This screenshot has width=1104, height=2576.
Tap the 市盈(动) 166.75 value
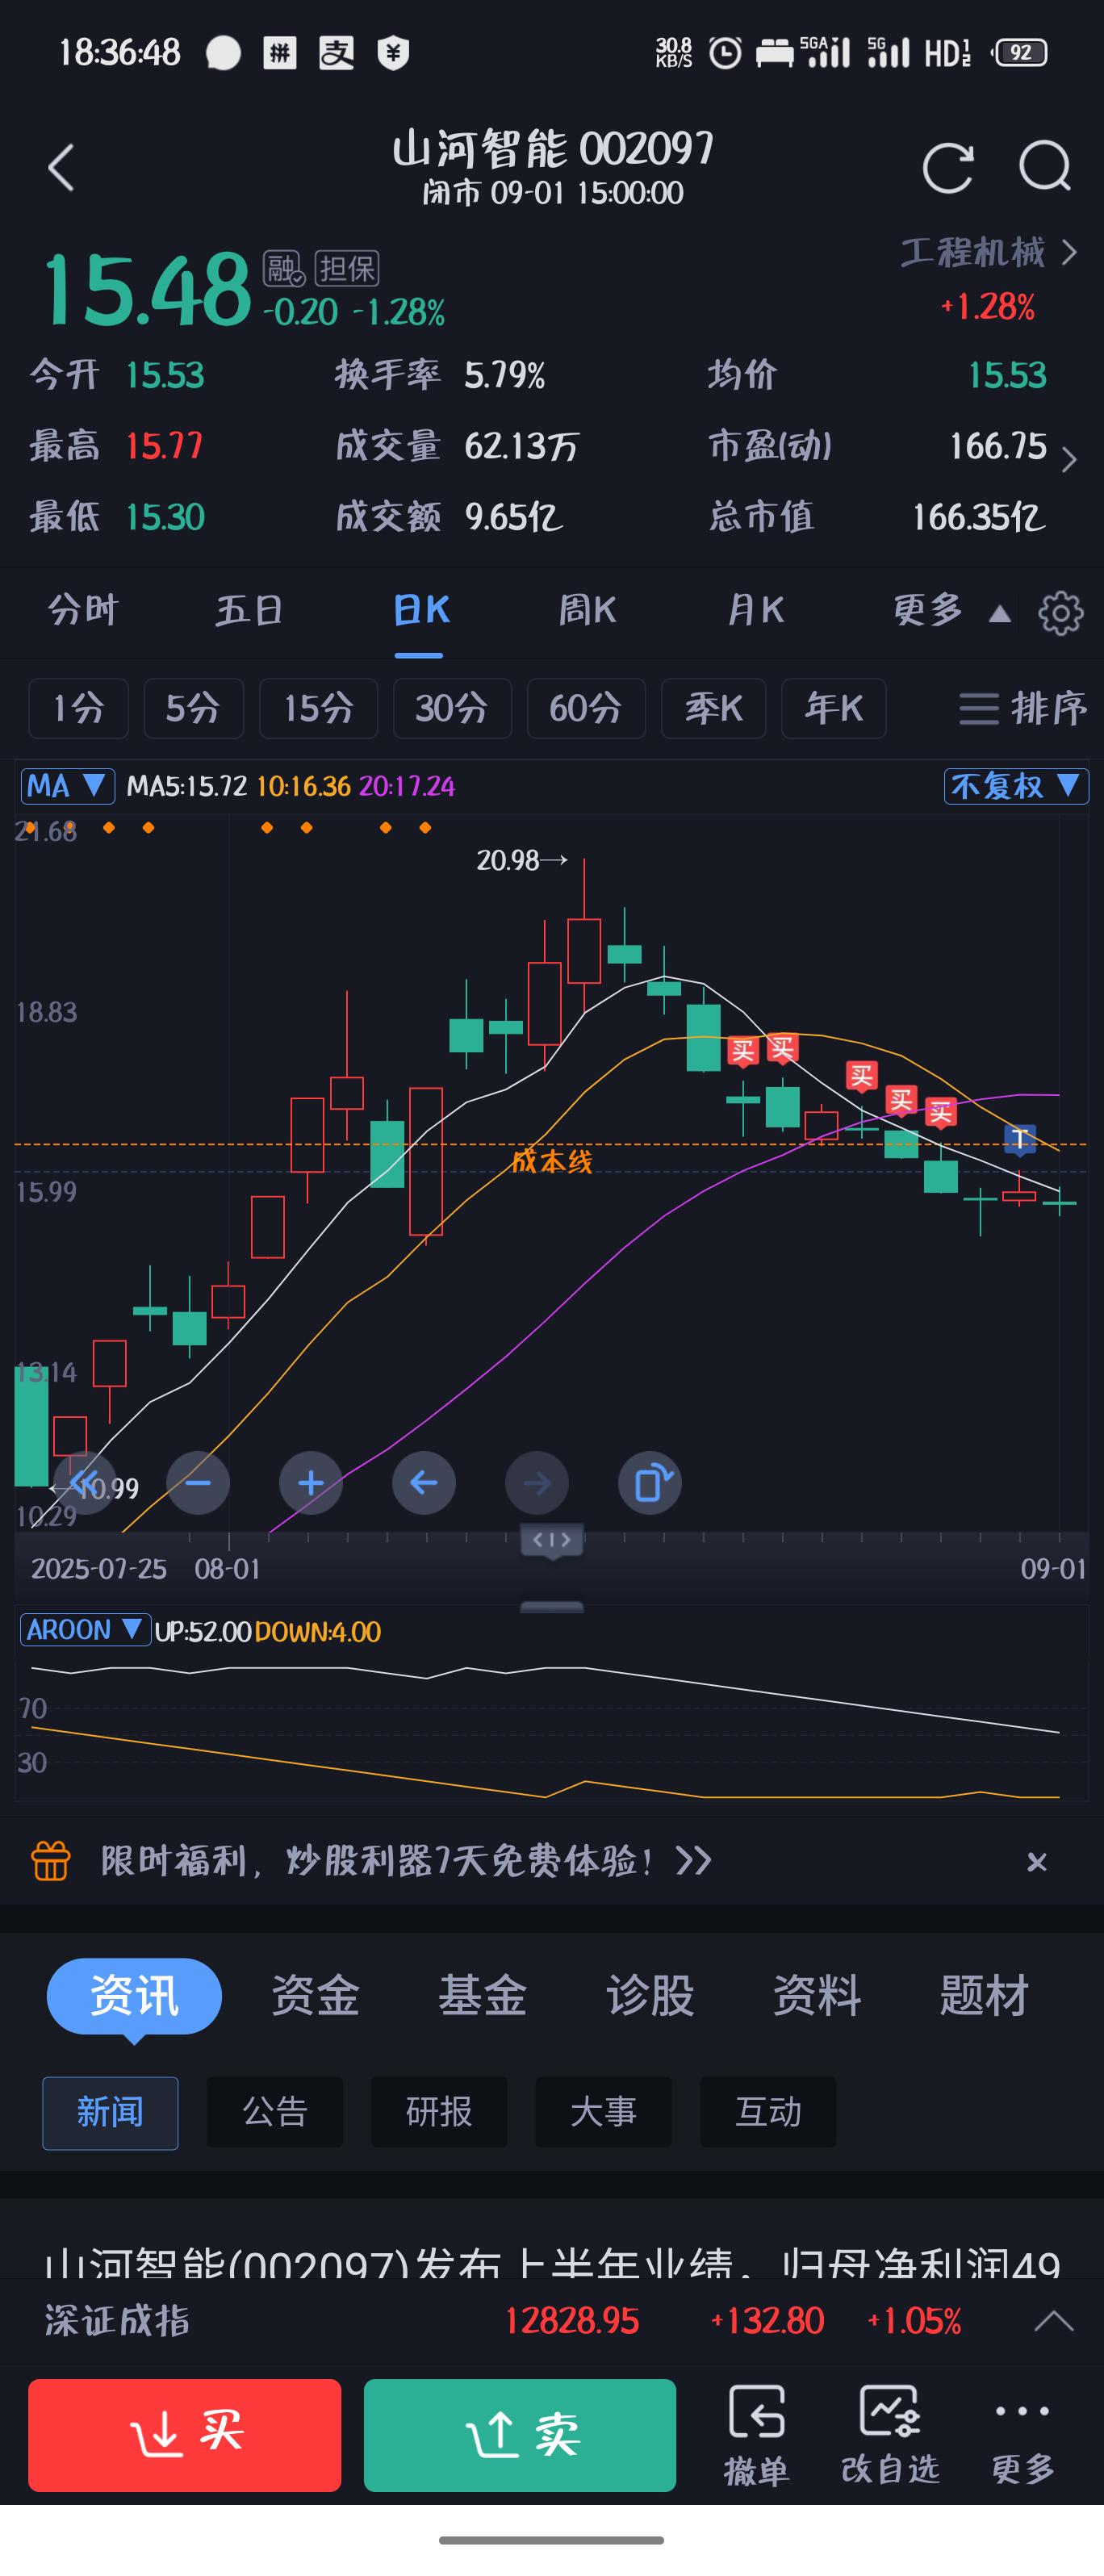[x=998, y=446]
